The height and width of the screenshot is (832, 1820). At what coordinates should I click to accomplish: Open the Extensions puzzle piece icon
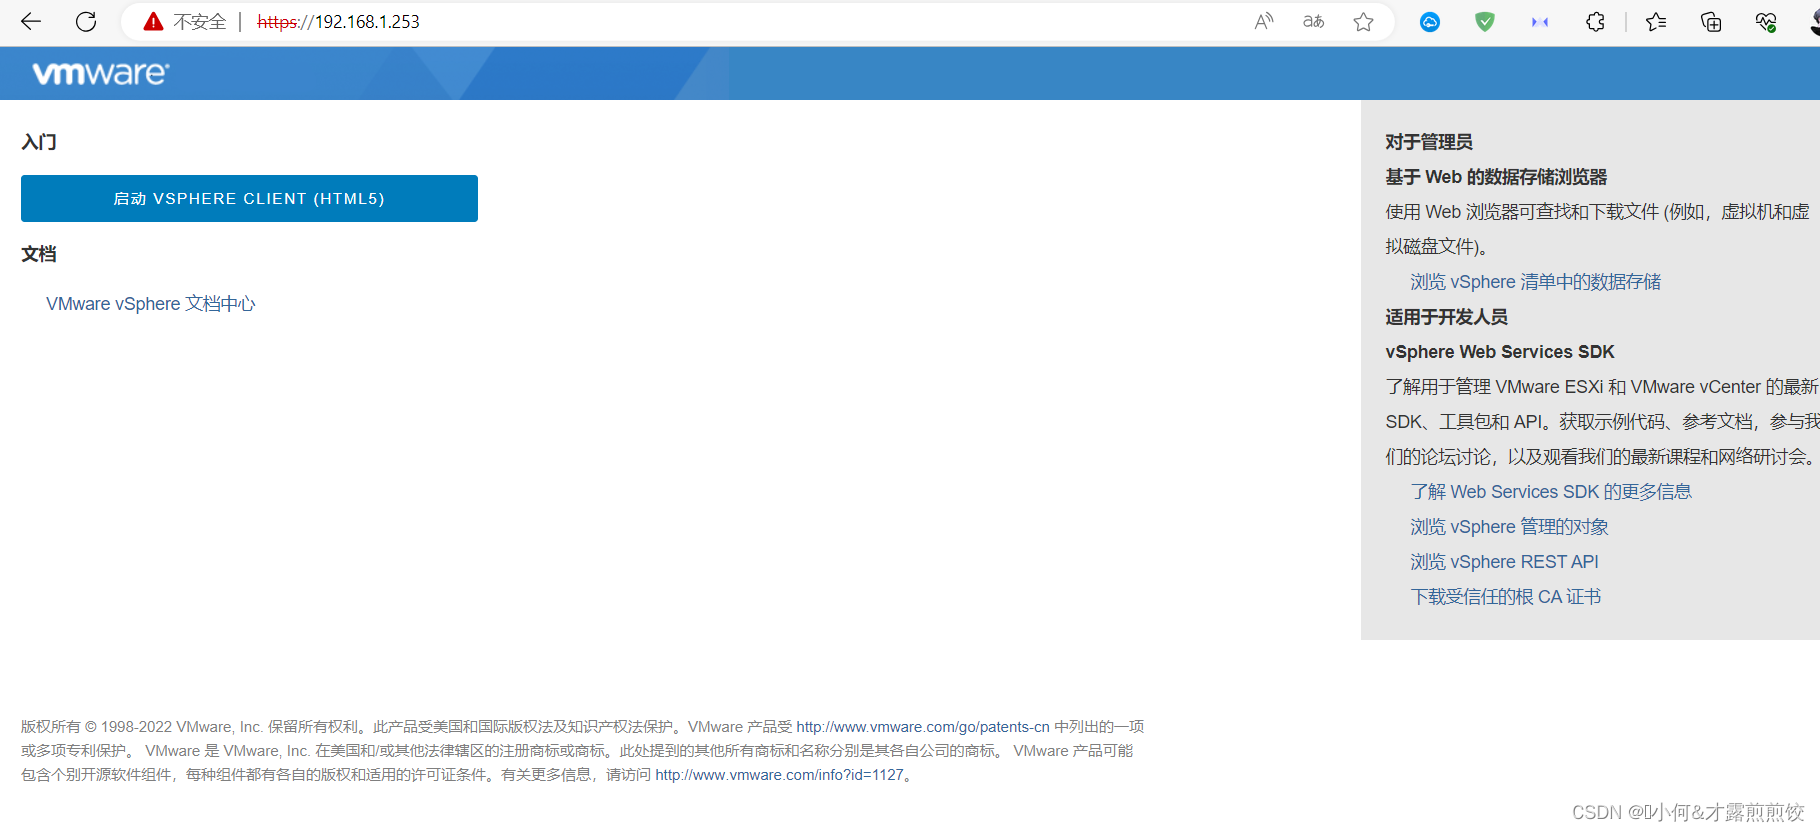click(1595, 22)
